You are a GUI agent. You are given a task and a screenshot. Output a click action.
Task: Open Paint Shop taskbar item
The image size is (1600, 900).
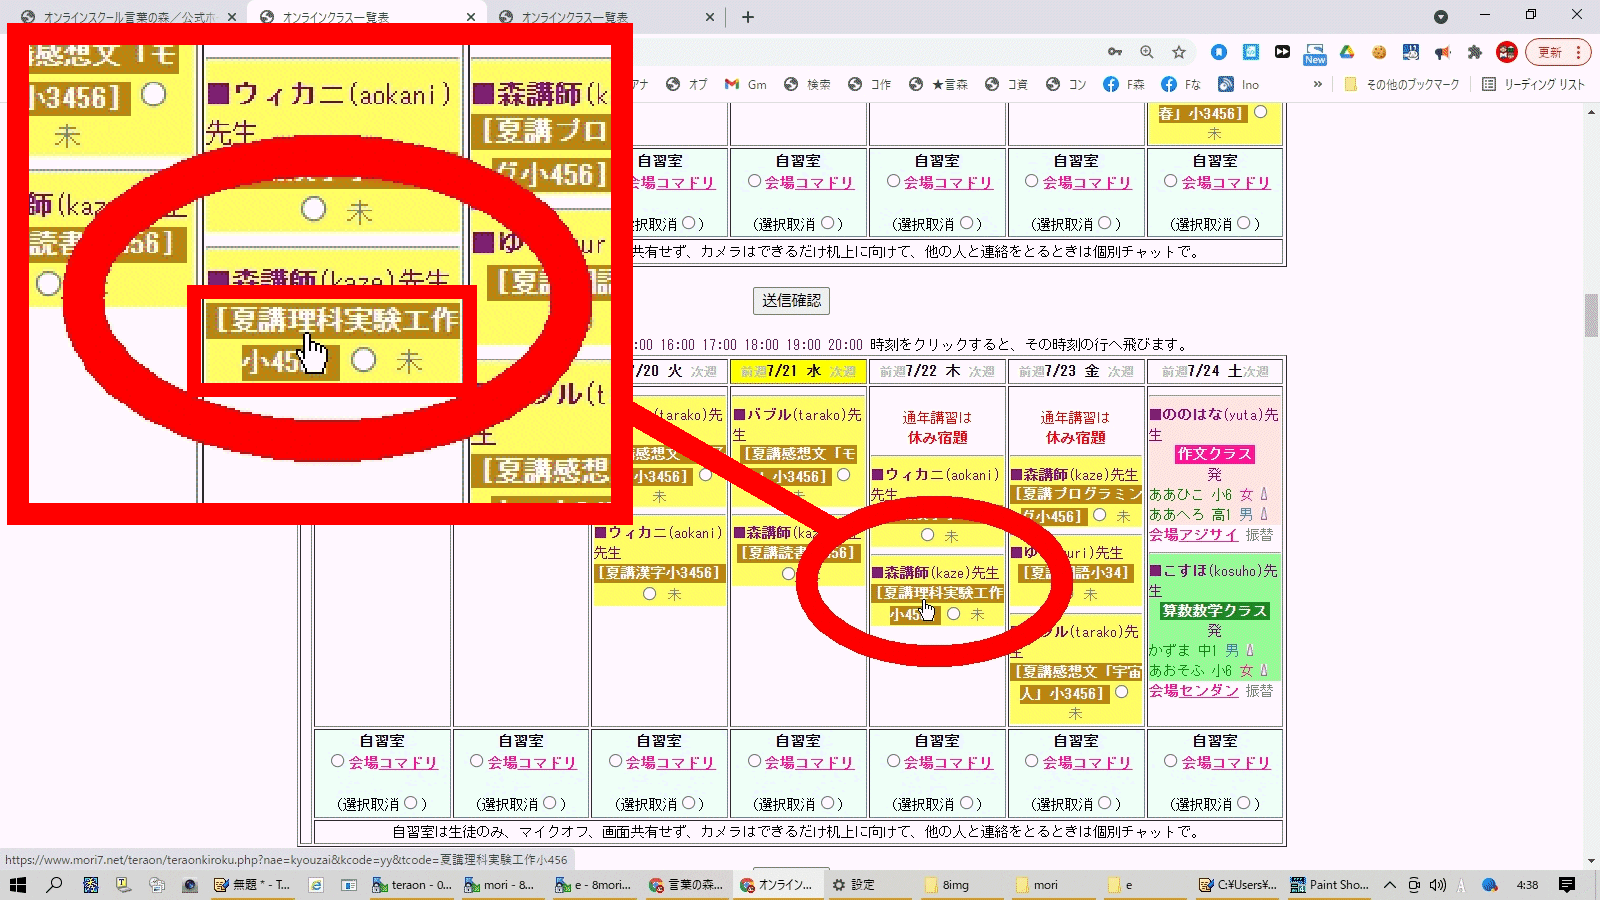1329,885
